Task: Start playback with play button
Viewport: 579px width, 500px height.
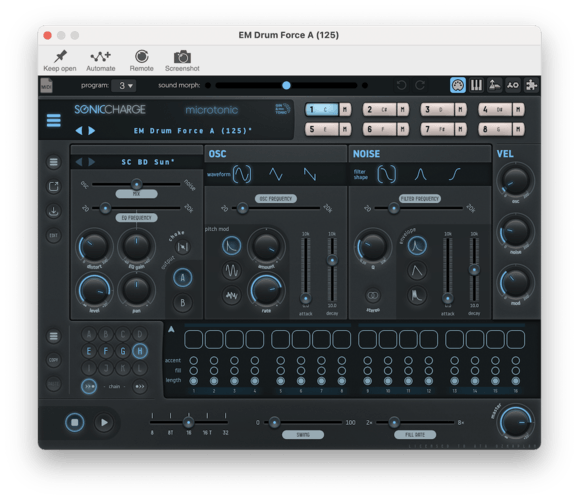Action: (104, 422)
